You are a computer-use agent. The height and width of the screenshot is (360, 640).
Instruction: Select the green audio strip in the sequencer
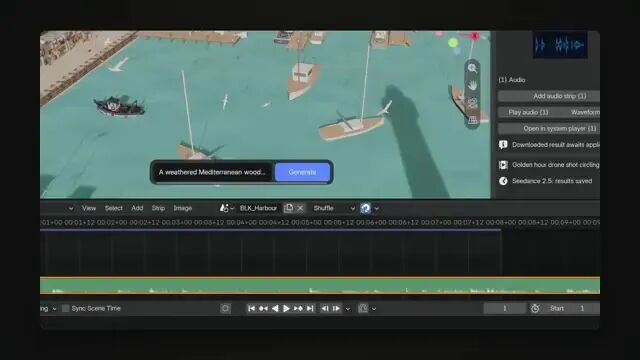(320, 285)
